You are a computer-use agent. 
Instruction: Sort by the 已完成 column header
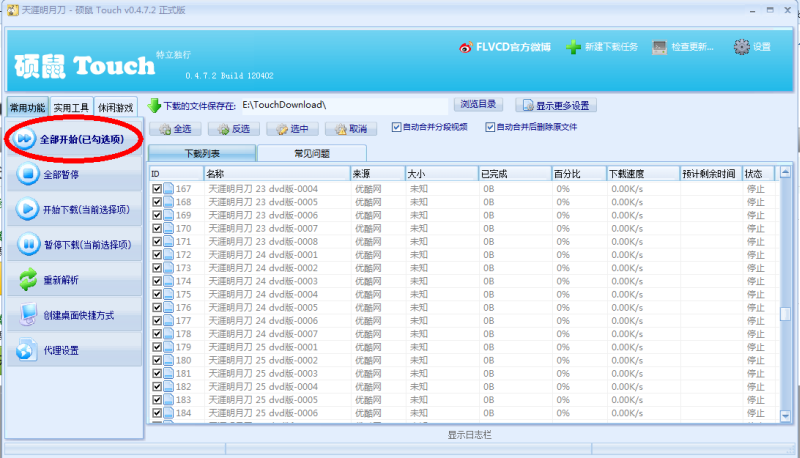[515, 174]
